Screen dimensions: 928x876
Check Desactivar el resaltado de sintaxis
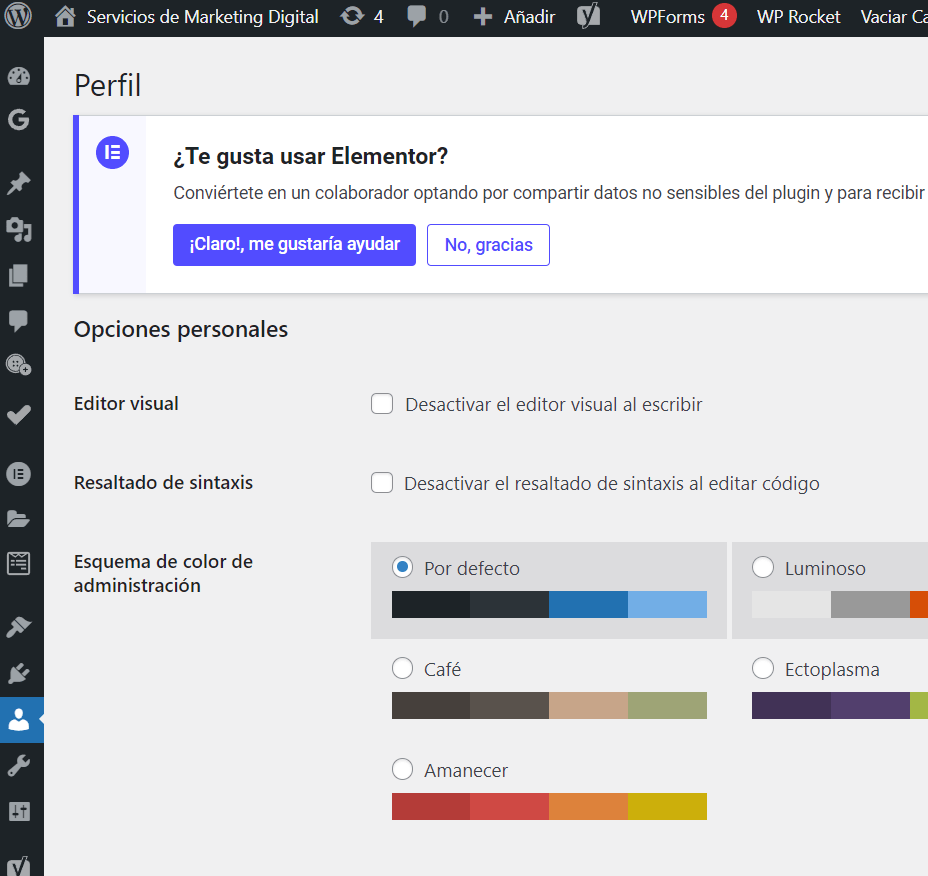[382, 482]
